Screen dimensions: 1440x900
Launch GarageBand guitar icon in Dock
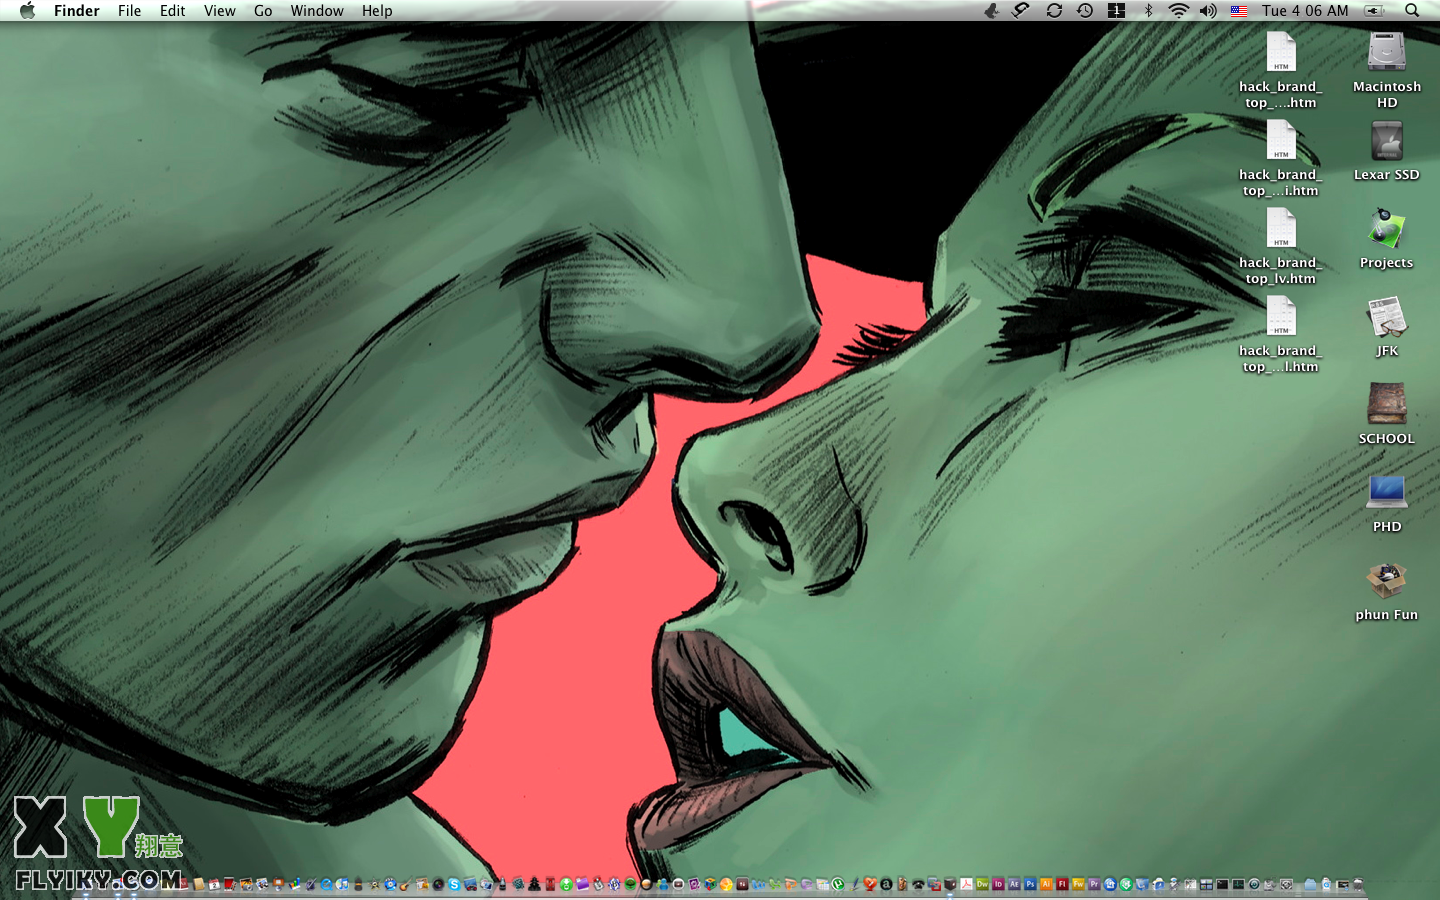(x=406, y=884)
